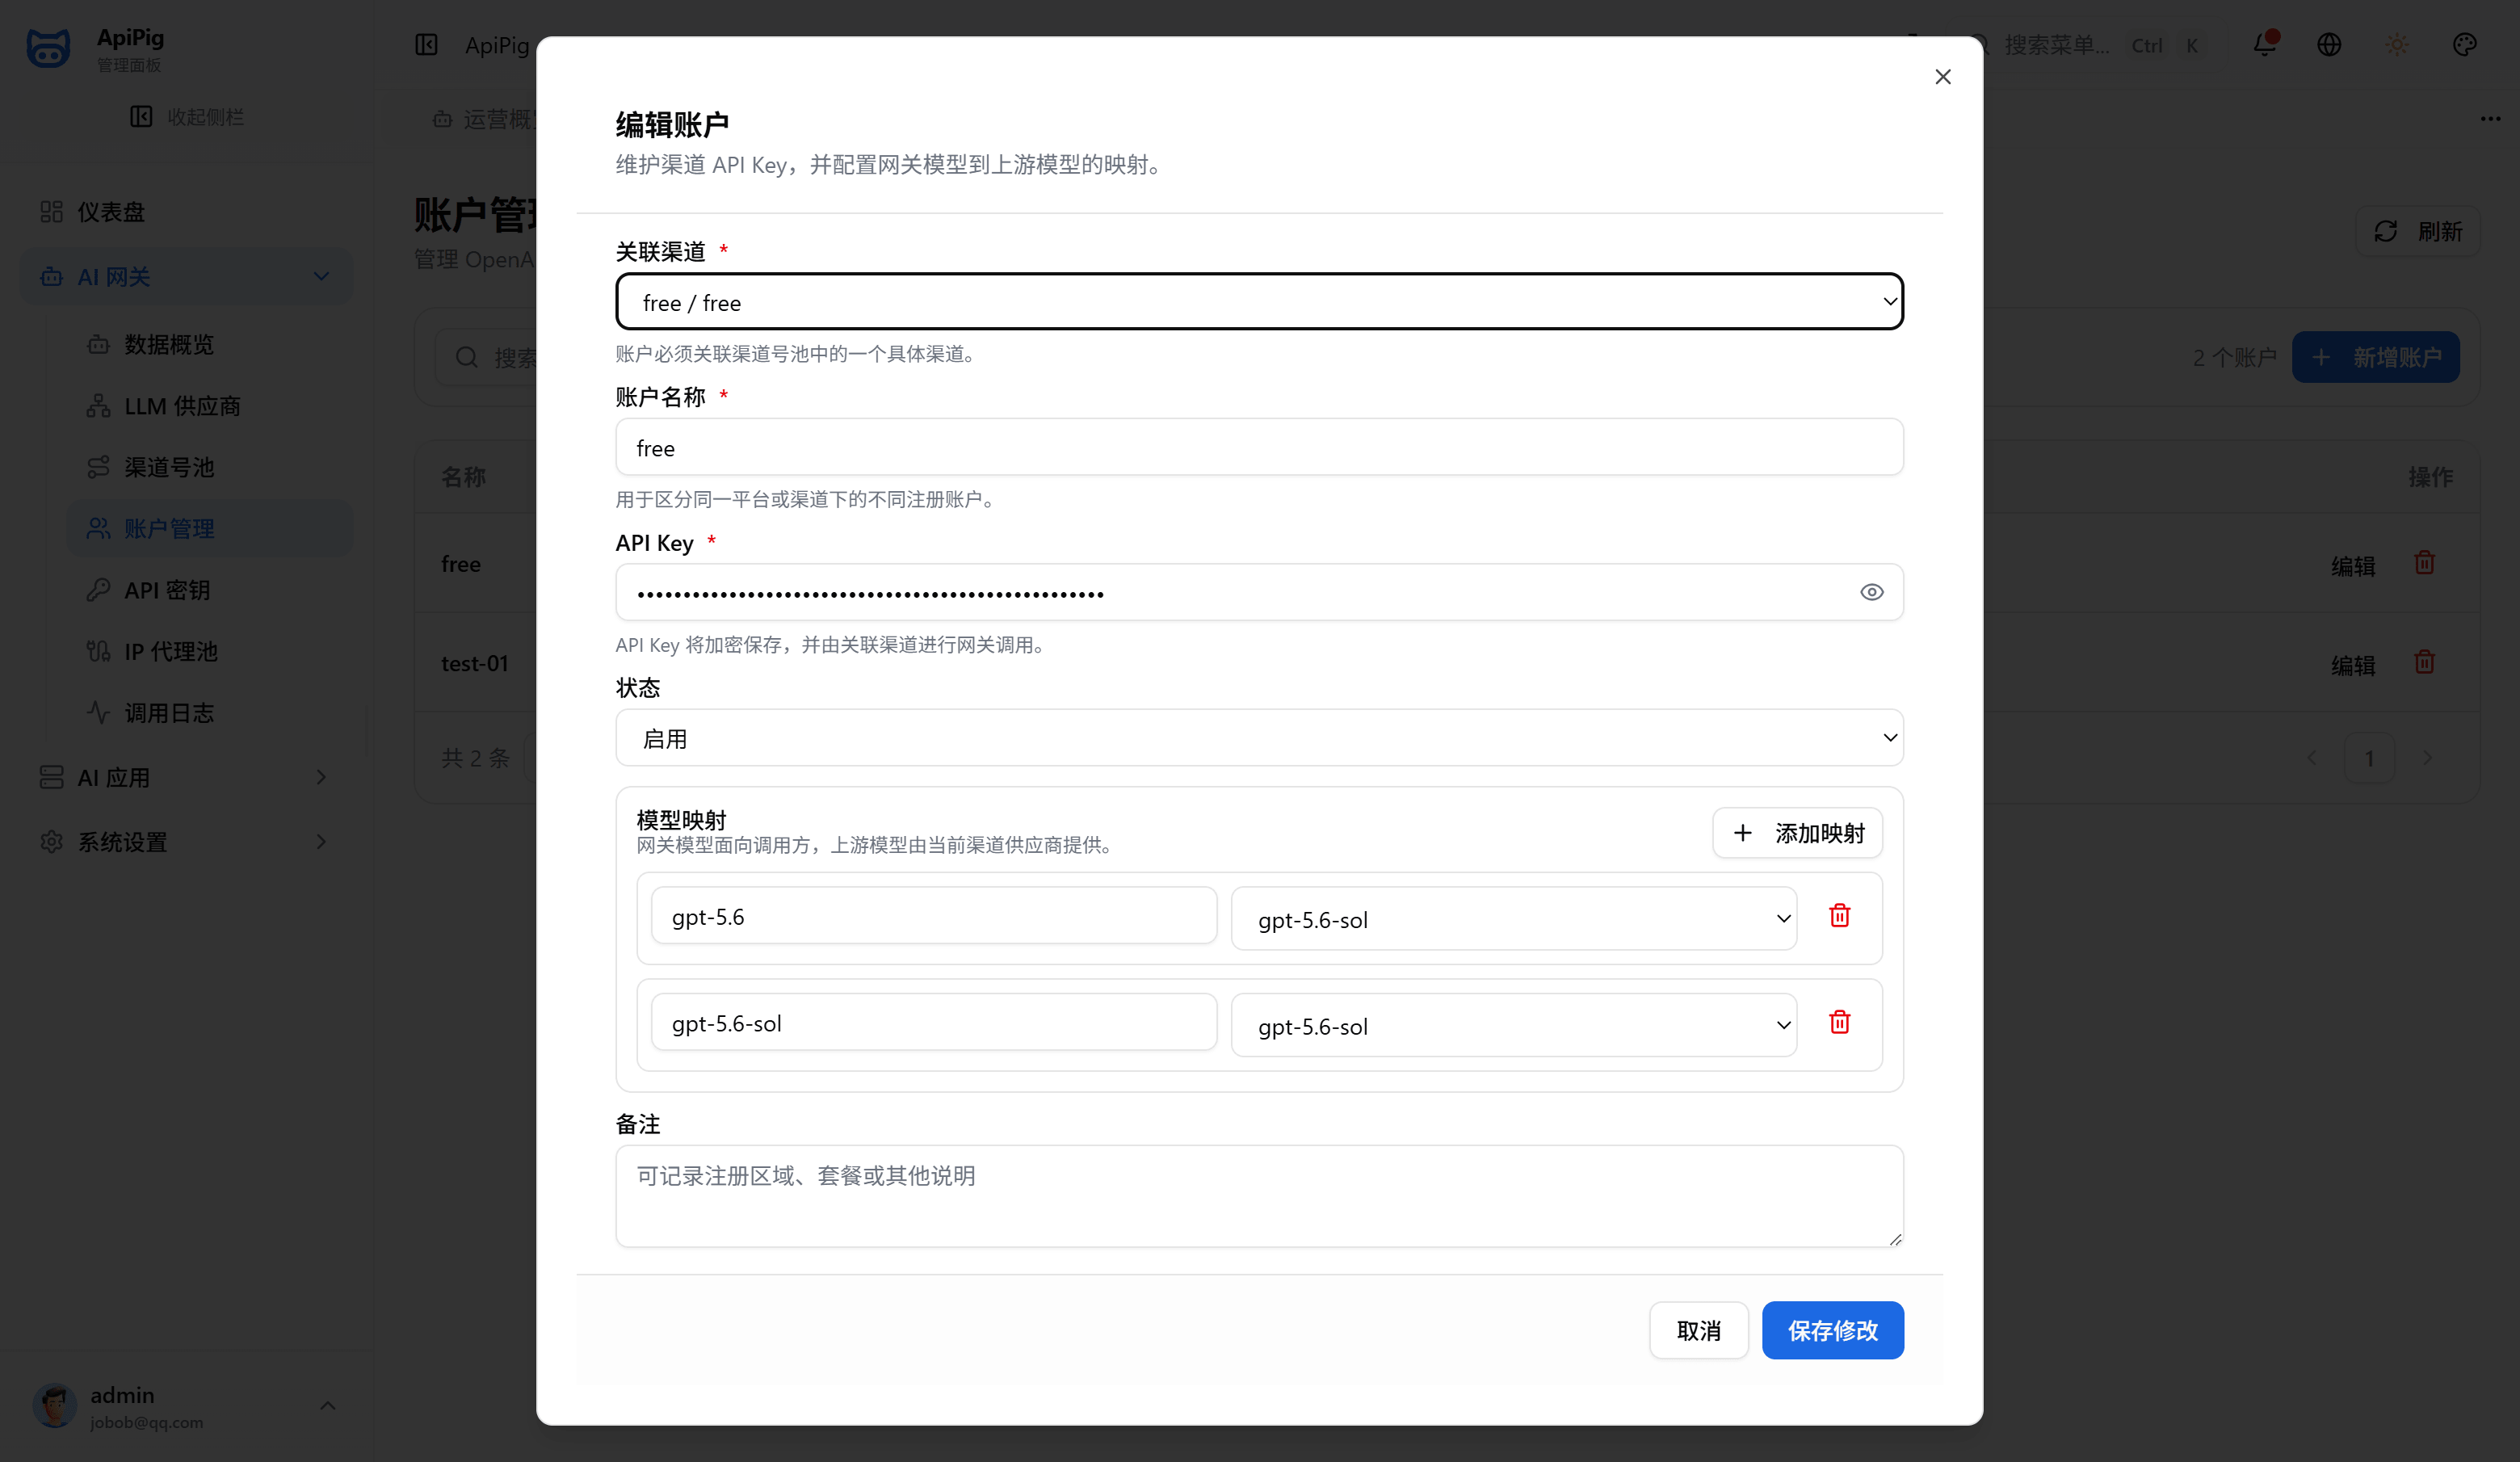Screen dimensions: 2520x1462
Task: Click the 备注 notes textarea
Action: click(x=1259, y=1196)
